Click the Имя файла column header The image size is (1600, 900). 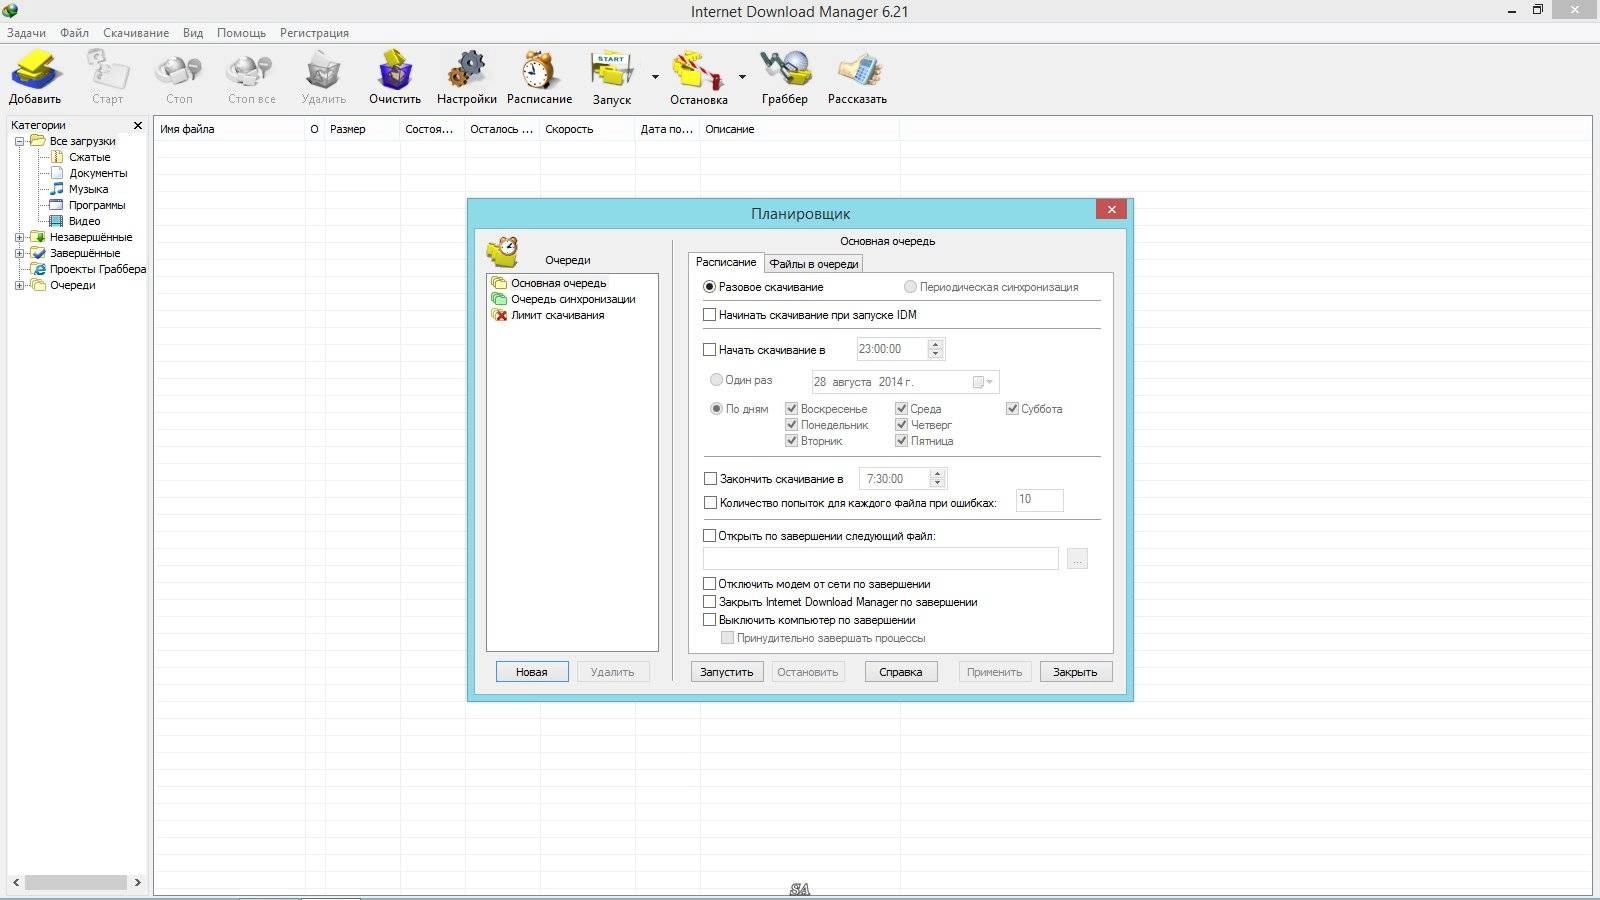tap(230, 129)
